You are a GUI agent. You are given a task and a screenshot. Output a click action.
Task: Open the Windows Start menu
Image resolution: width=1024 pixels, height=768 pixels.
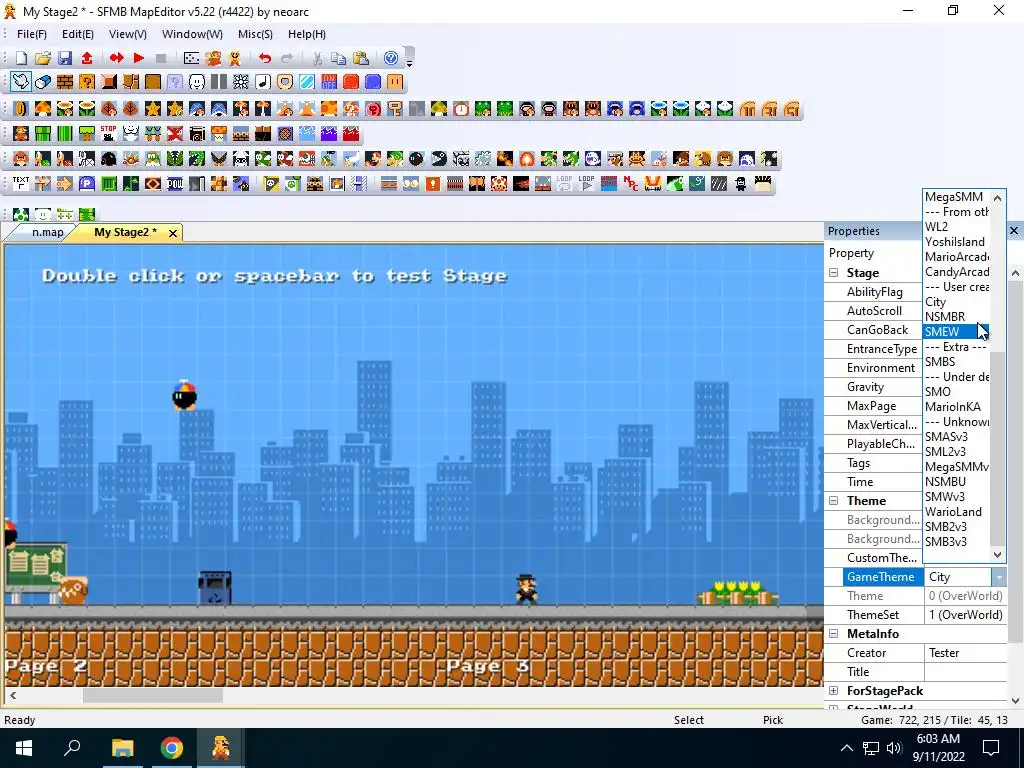[x=24, y=748]
